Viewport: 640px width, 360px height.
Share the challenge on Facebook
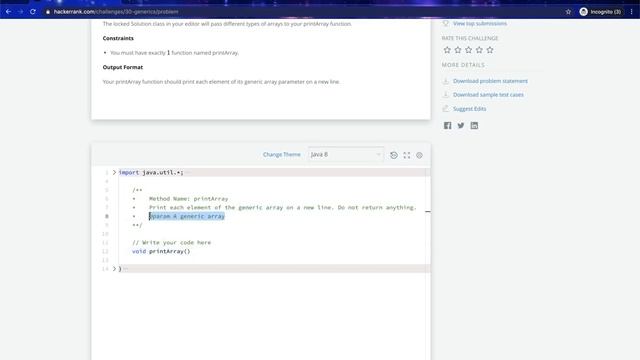447,125
